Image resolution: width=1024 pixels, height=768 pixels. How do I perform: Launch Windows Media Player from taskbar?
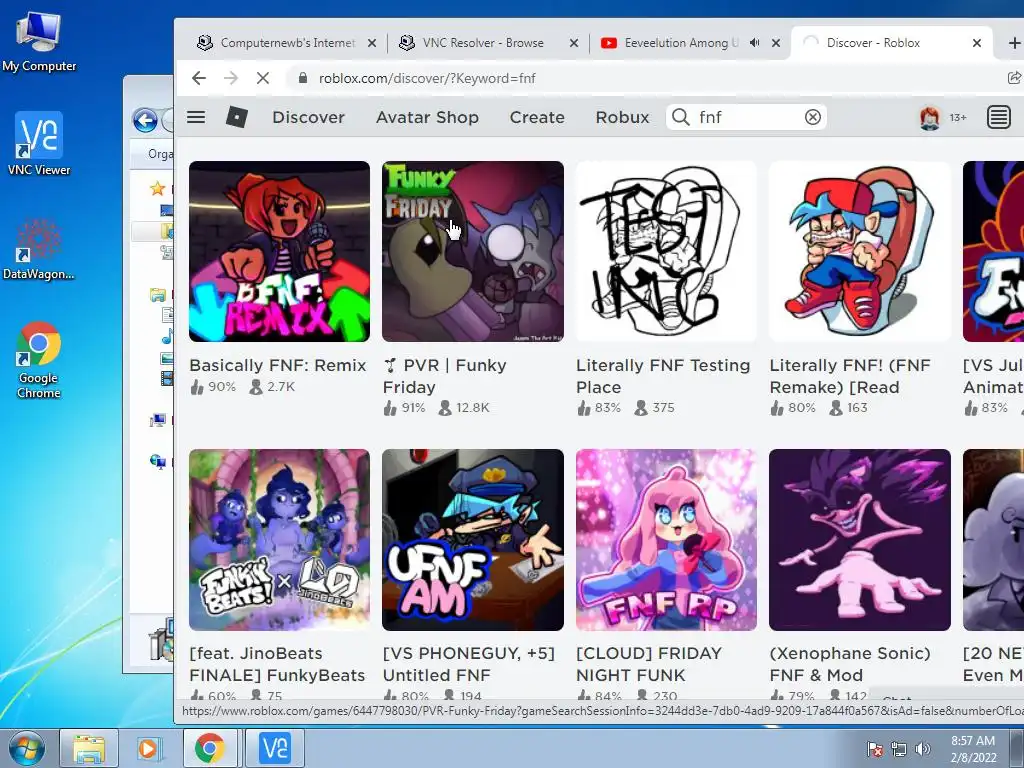click(148, 748)
